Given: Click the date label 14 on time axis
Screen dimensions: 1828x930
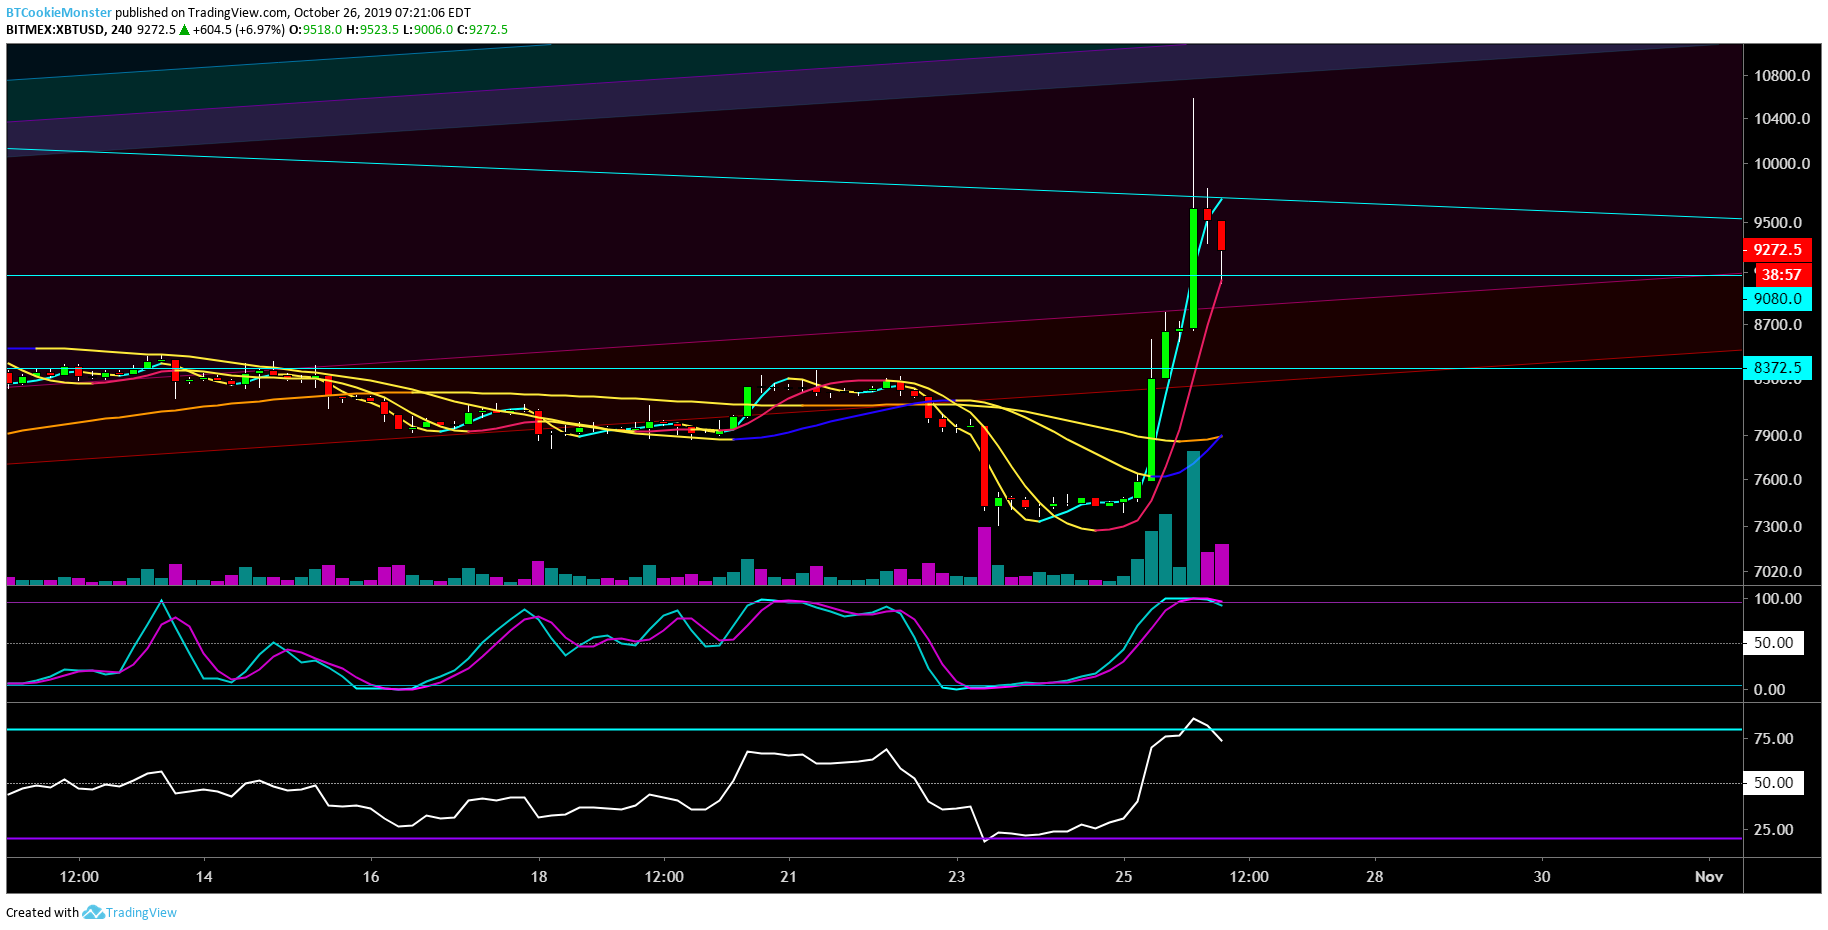Looking at the screenshot, I should (204, 877).
